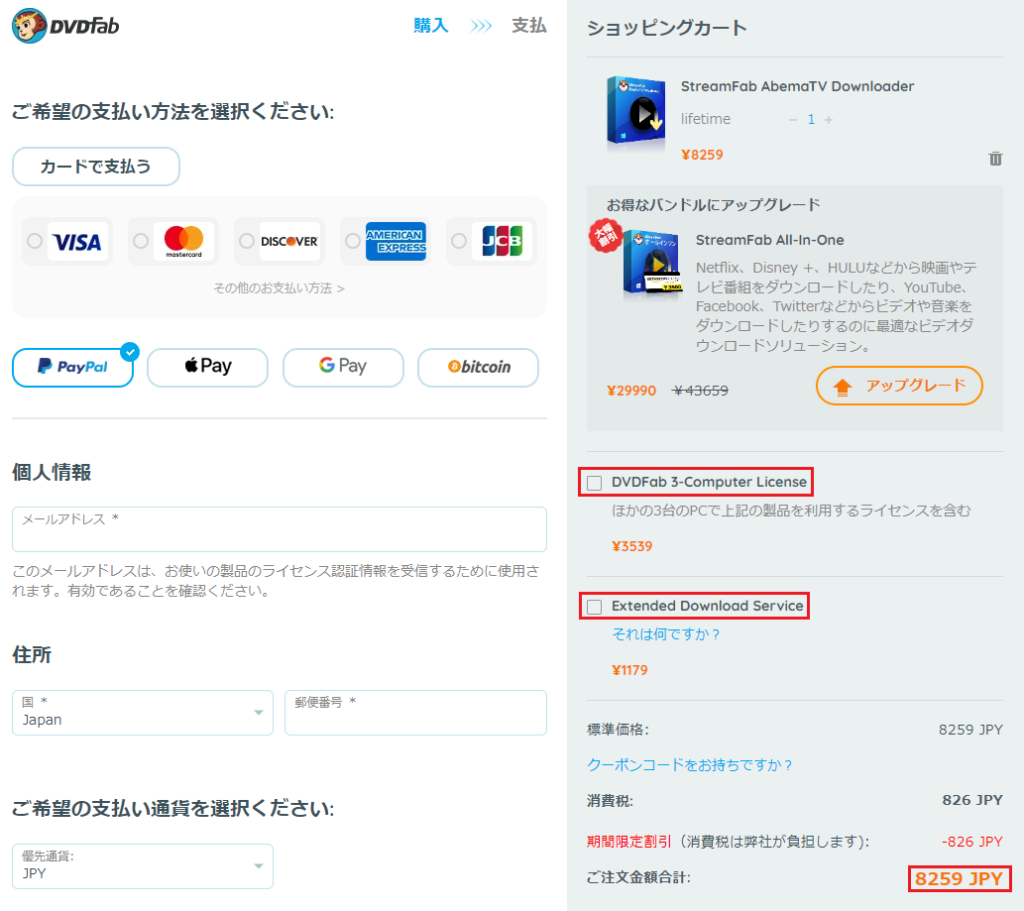The image size is (1024, 911).
Task: Select the American Express radio button
Action: (x=353, y=241)
